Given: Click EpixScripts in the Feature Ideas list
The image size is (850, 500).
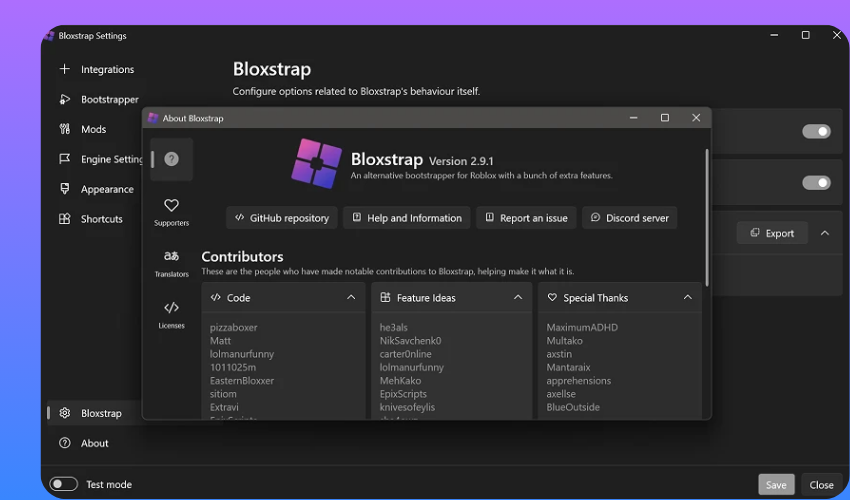Looking at the screenshot, I should [403, 394].
